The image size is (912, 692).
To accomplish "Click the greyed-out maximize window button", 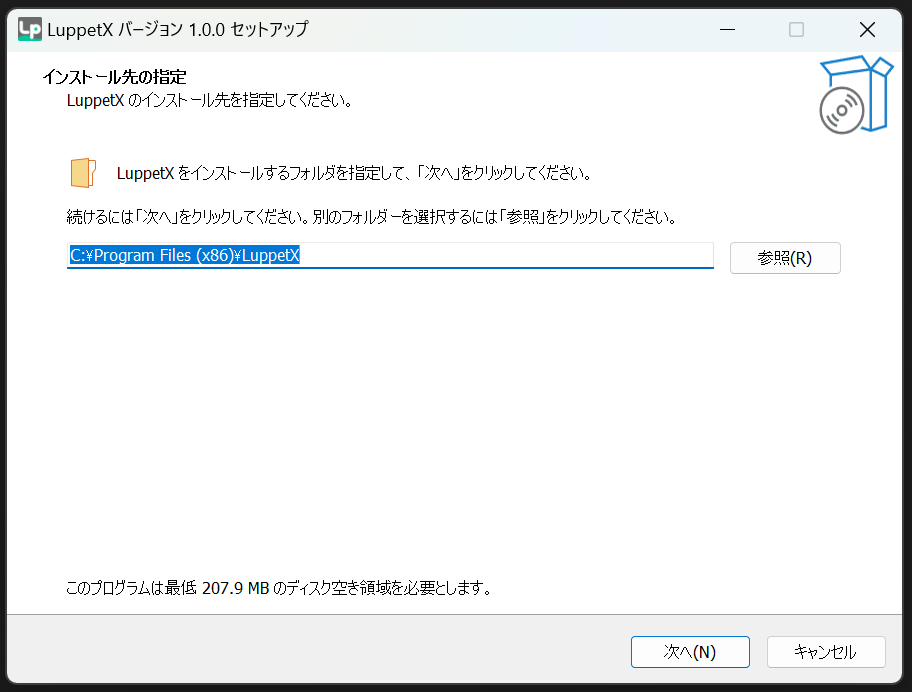I will point(796,30).
